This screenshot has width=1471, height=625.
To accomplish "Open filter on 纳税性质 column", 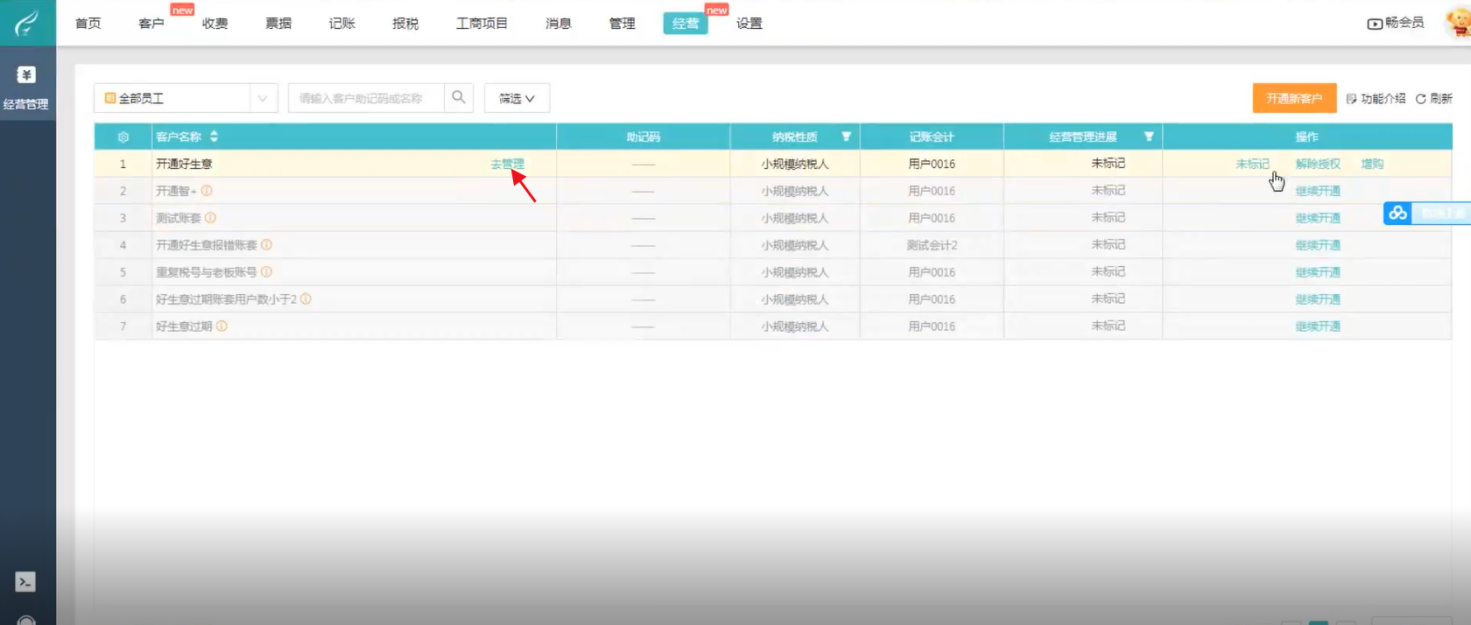I will [847, 137].
